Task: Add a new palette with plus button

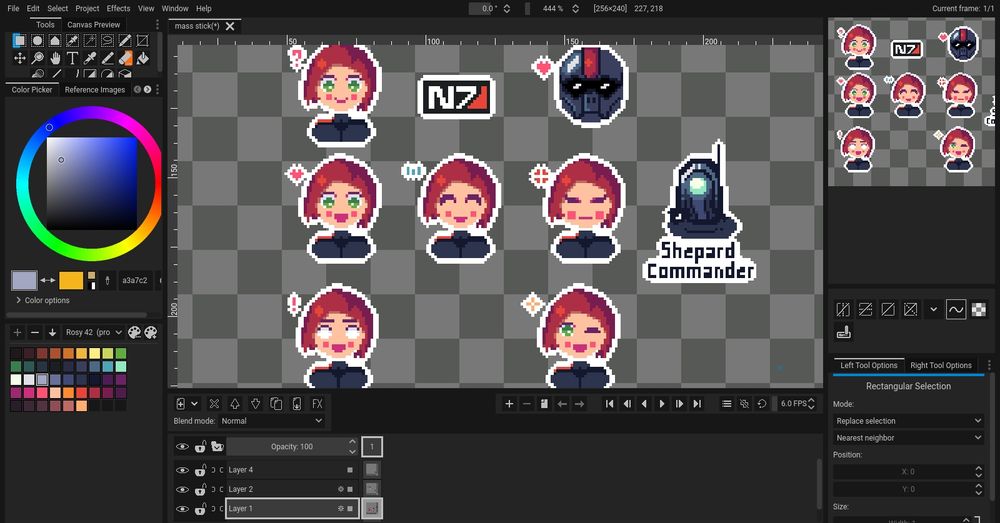Action: coord(17,332)
